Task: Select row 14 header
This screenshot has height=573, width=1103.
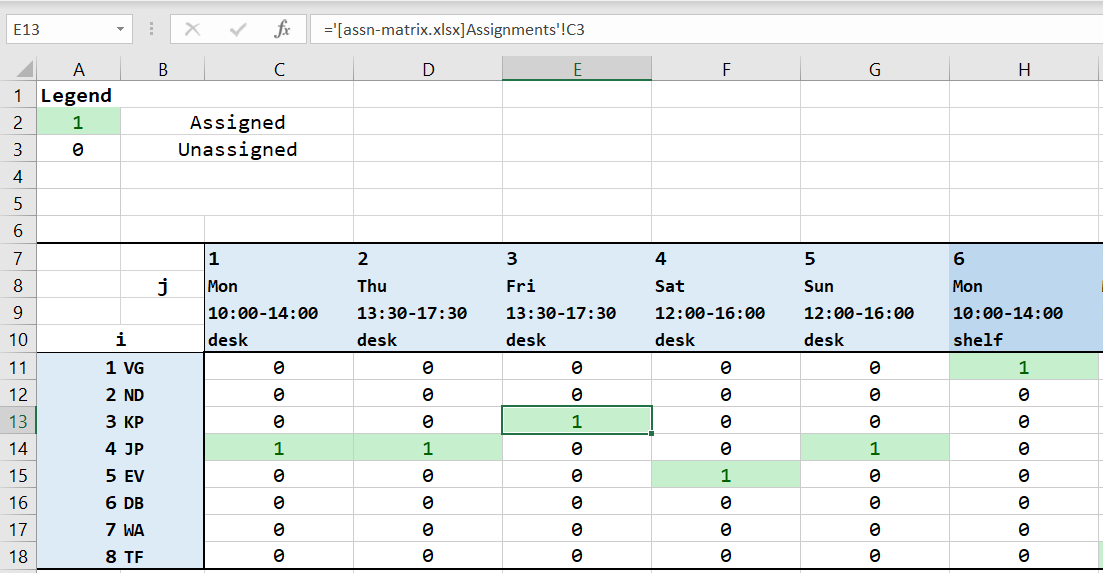Action: (x=19, y=448)
